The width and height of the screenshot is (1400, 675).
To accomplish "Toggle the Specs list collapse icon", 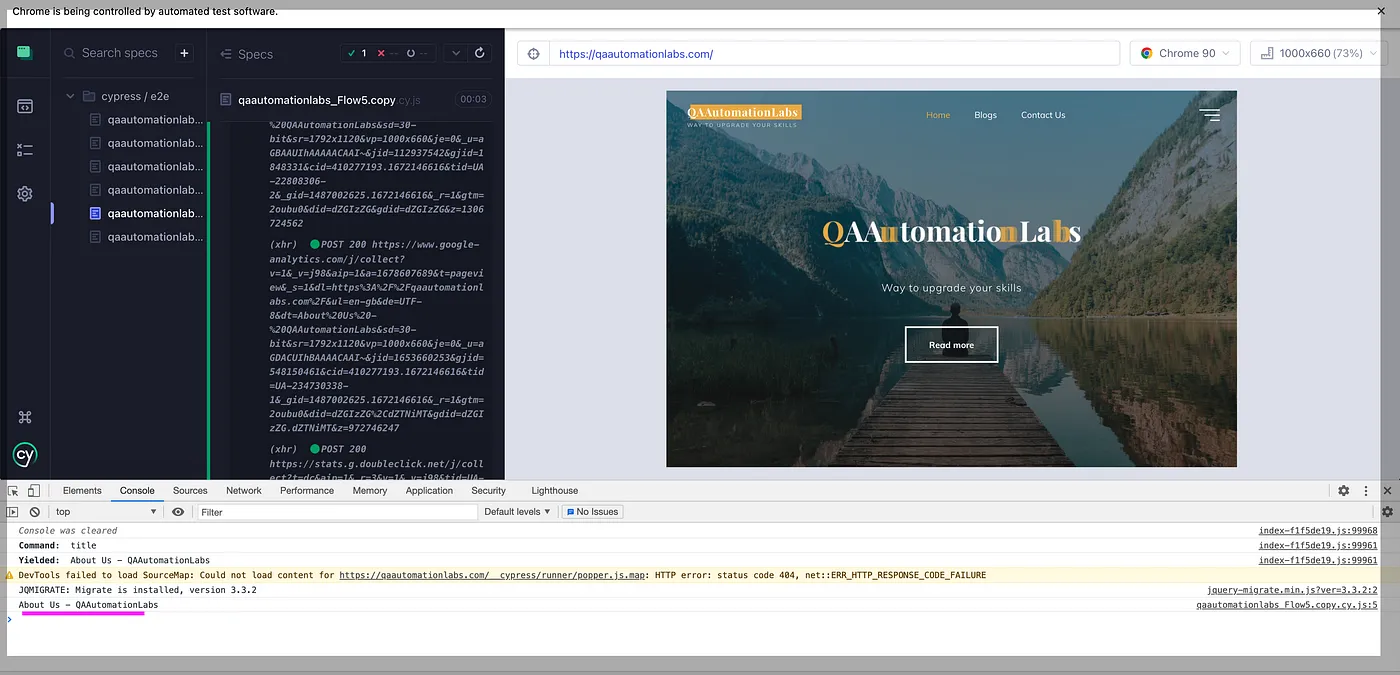I will (226, 54).
